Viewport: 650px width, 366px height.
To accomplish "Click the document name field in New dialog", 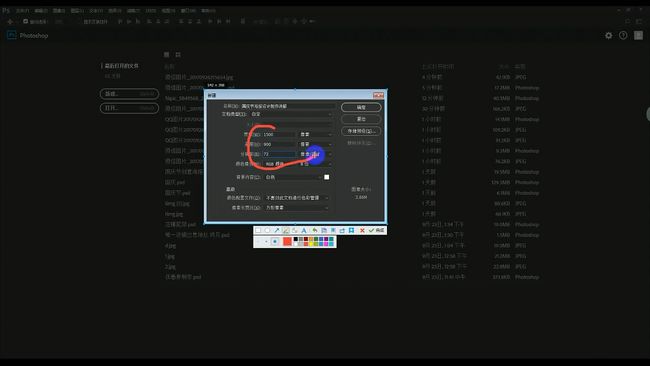I will click(287, 106).
